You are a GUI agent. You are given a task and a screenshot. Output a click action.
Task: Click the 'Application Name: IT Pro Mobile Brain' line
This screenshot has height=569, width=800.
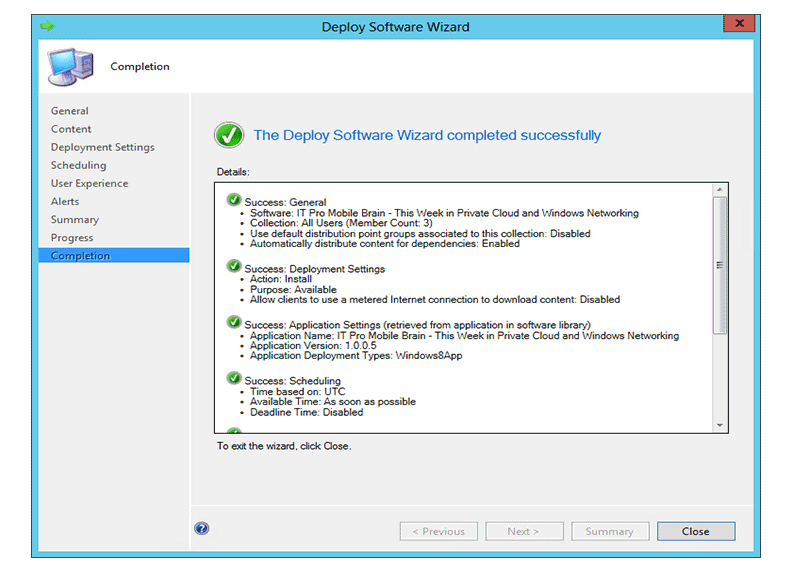(x=464, y=336)
